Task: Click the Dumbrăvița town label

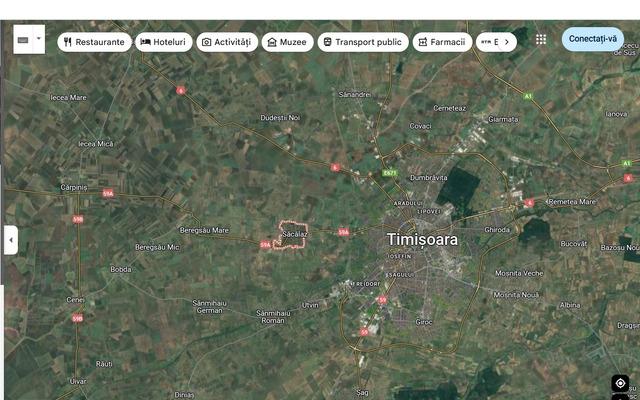Action: [x=428, y=177]
